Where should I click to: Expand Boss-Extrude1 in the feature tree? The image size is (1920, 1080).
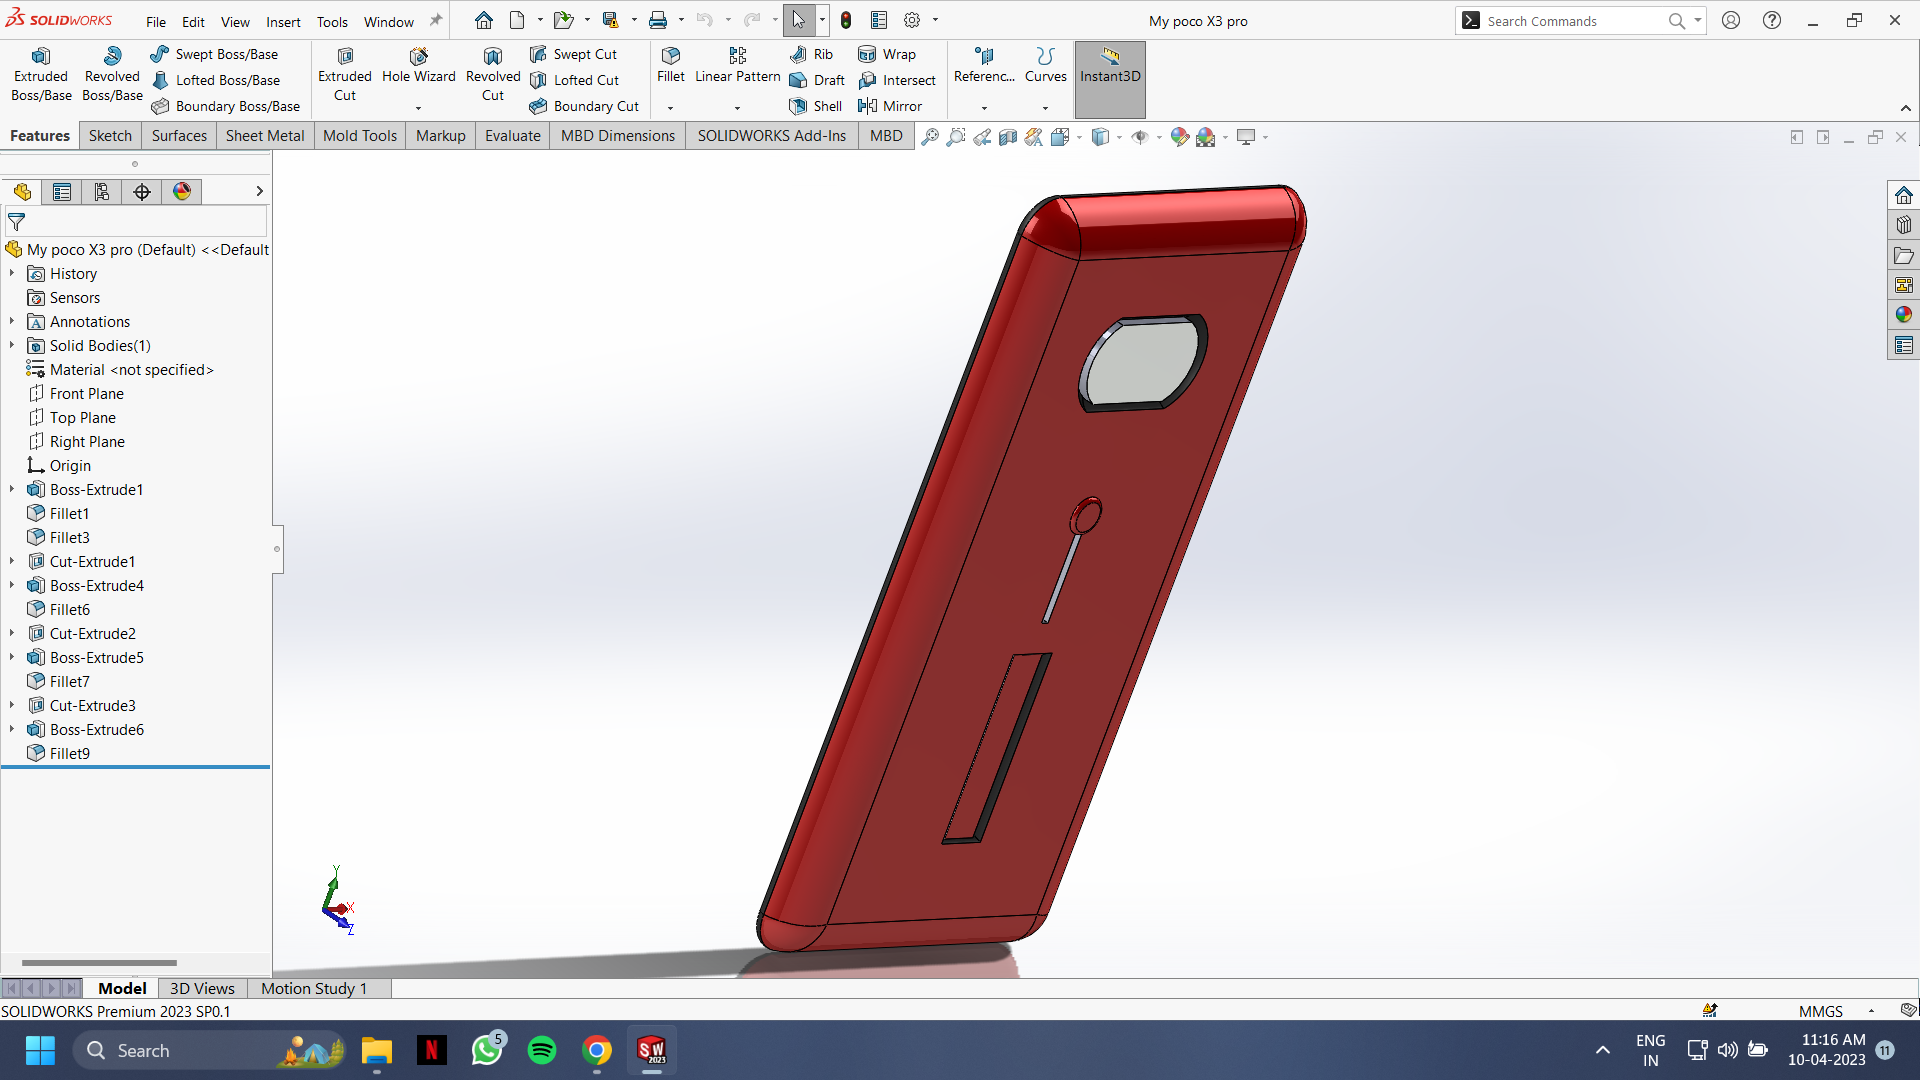click(11, 489)
